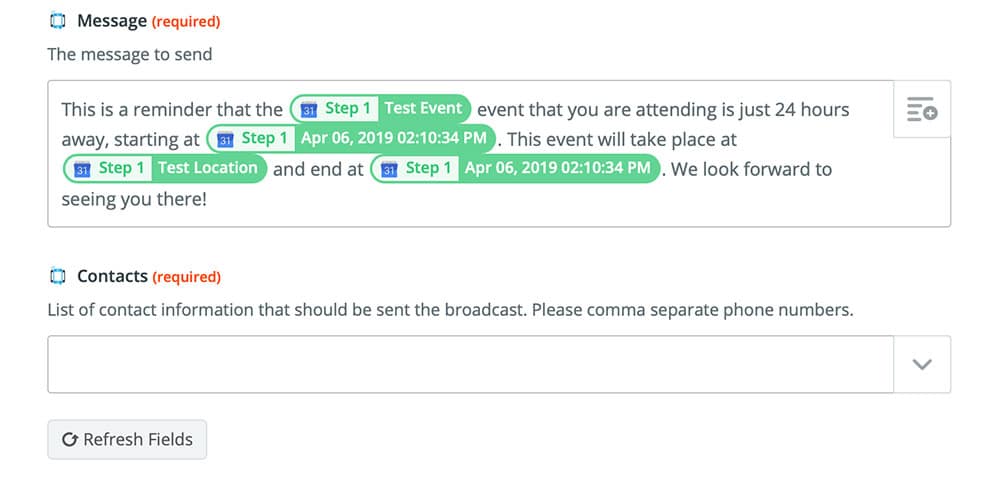
Task: Click the "The message to send" helper text
Action: [130, 54]
